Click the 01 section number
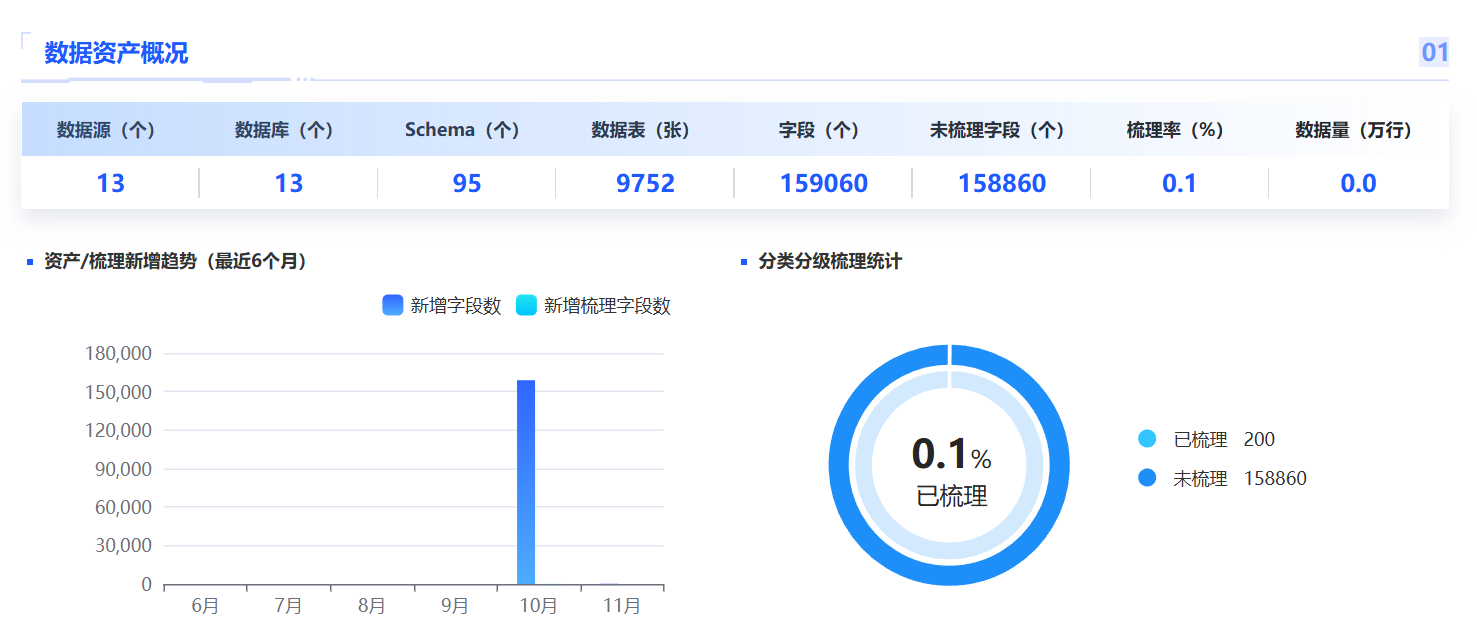This screenshot has width=1477, height=636. (x=1435, y=52)
